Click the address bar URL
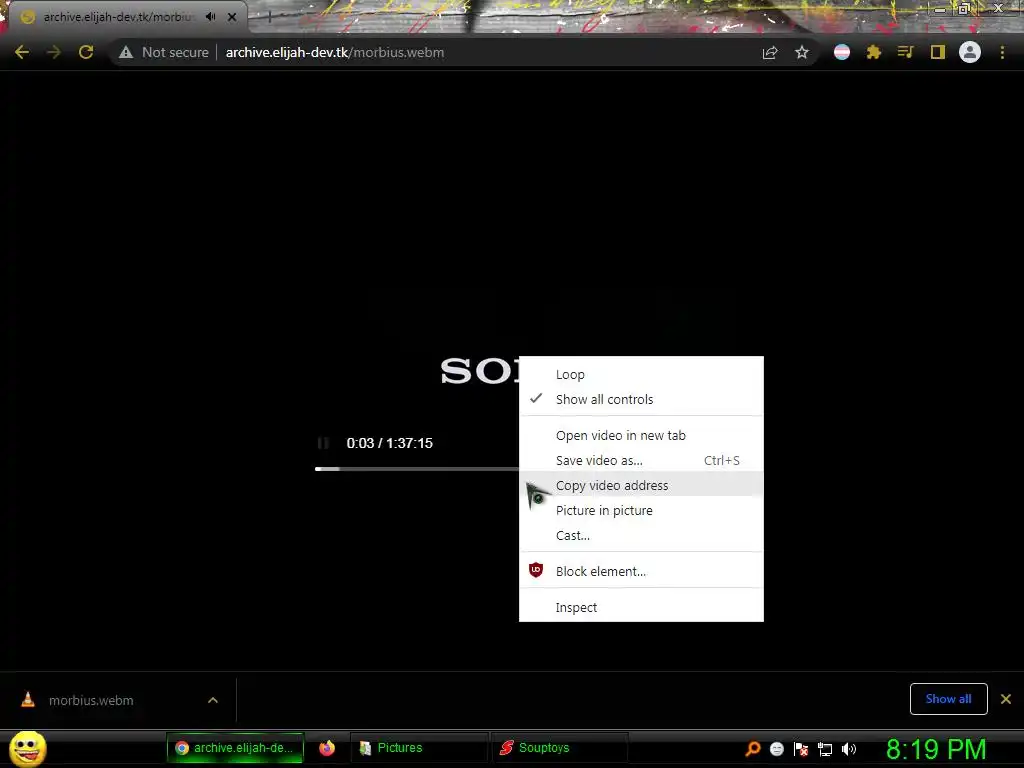 334,52
